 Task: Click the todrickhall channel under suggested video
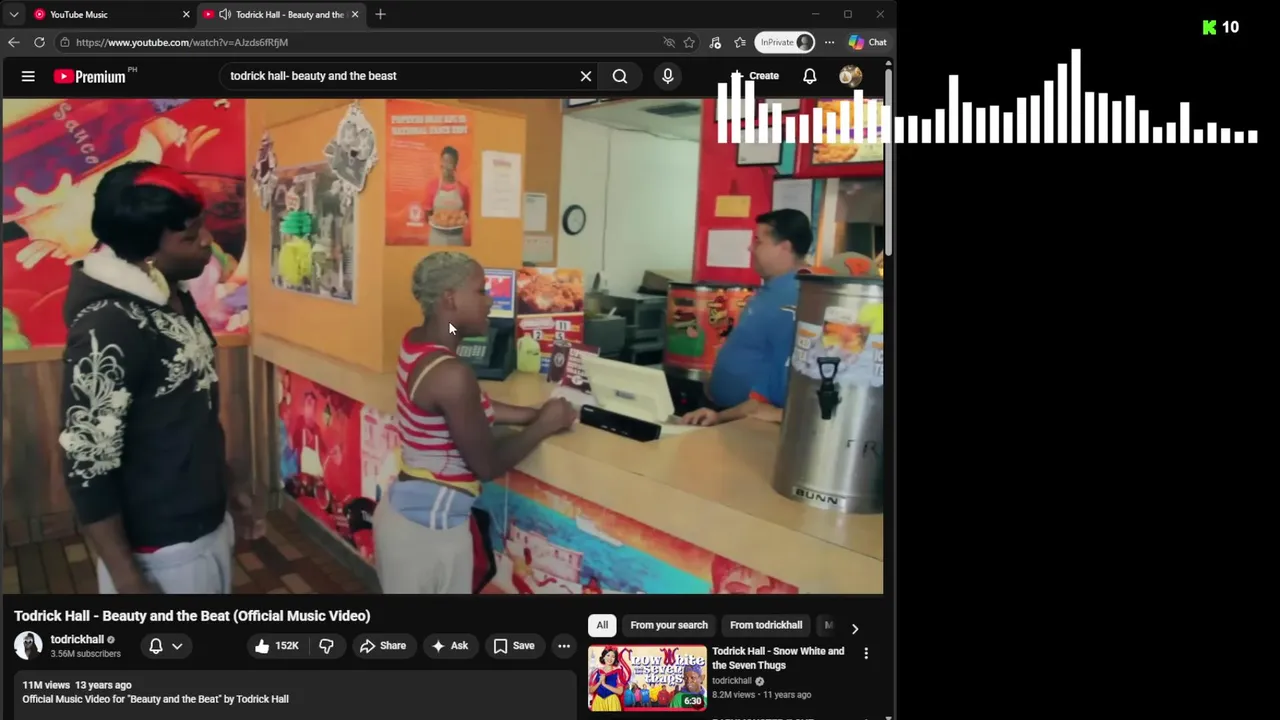(x=732, y=681)
